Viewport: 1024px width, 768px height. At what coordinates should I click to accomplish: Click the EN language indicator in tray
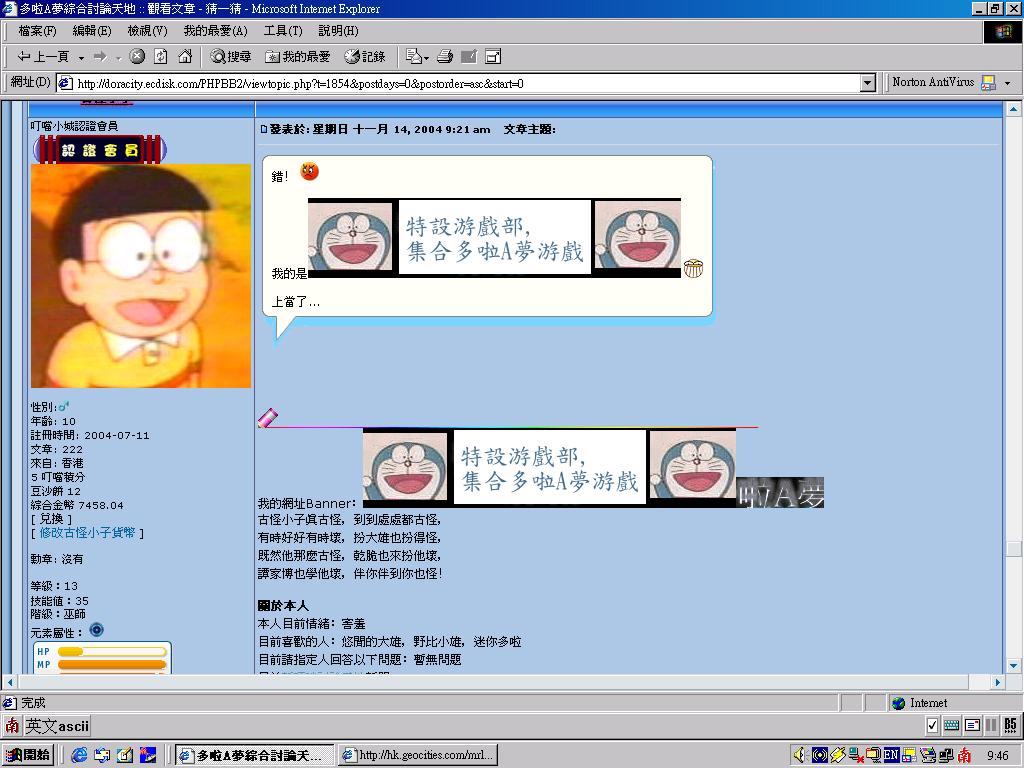pyautogui.click(x=891, y=756)
